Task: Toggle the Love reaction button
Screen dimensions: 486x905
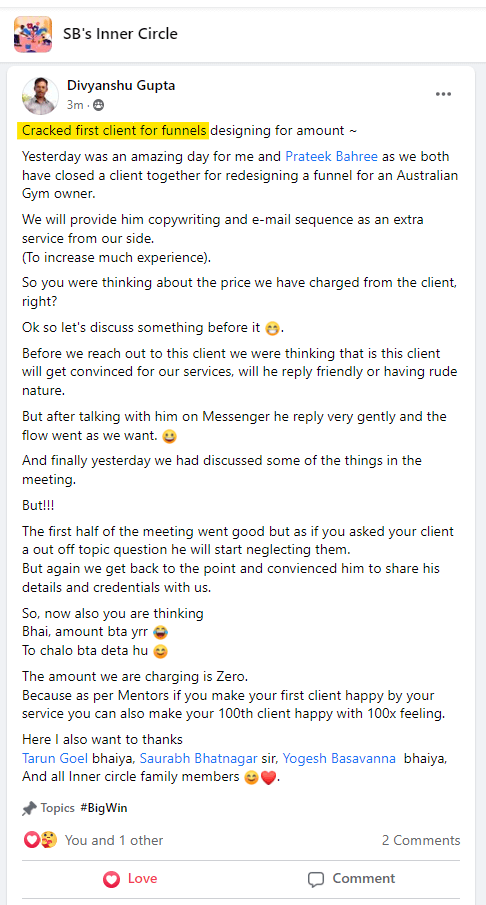Action: pos(130,879)
